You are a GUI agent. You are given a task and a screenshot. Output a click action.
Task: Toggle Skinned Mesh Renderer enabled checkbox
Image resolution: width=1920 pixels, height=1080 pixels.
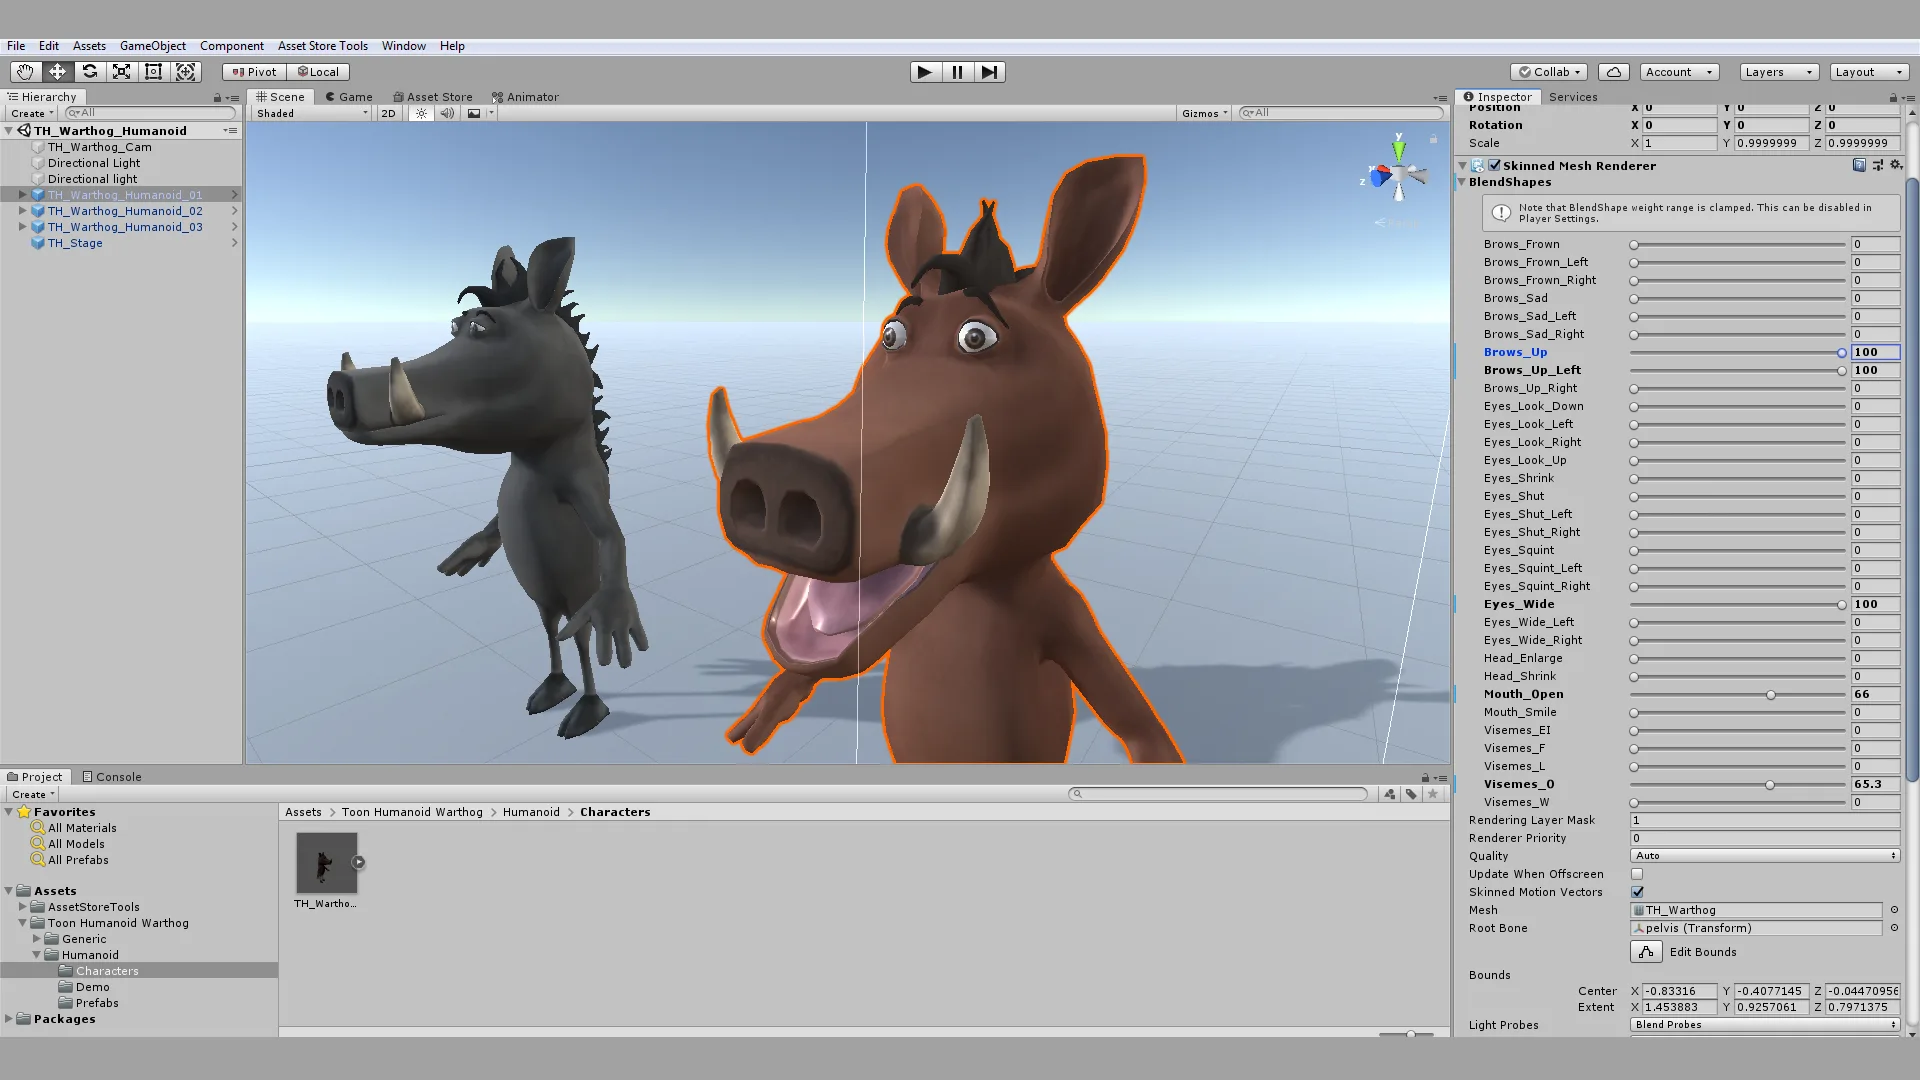pos(1494,165)
